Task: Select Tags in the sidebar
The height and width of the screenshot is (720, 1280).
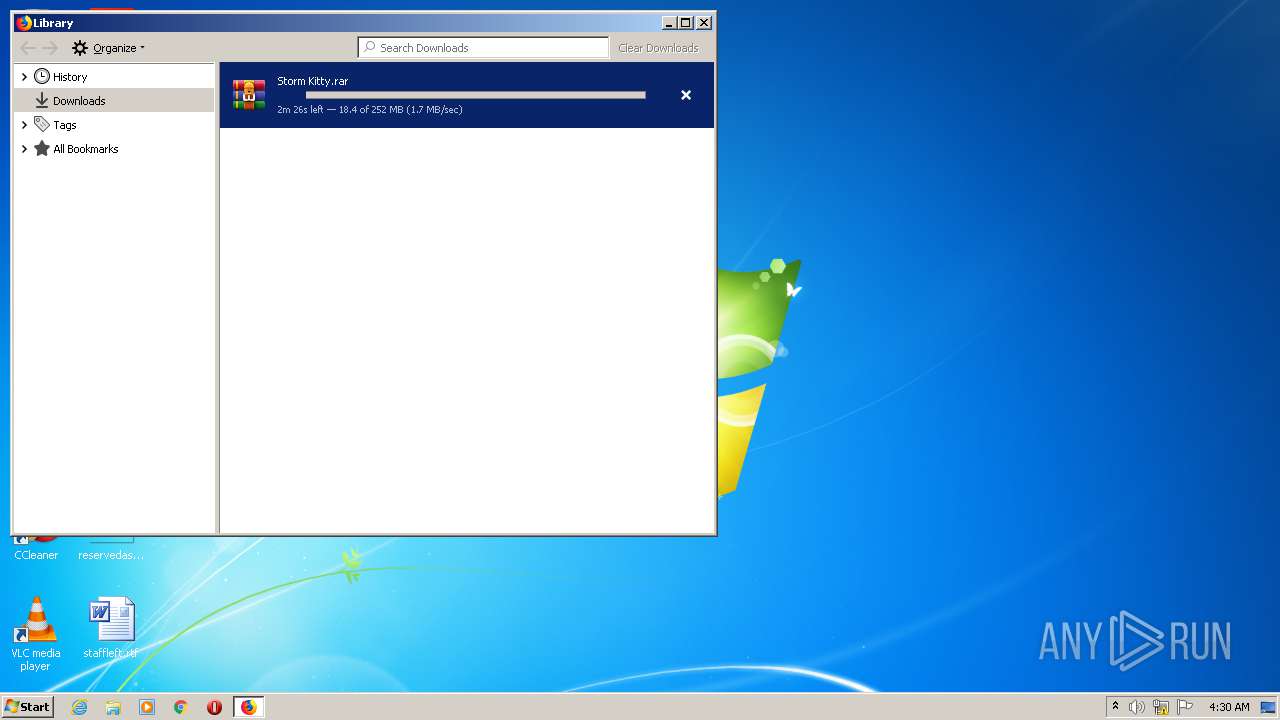Action: coord(65,125)
